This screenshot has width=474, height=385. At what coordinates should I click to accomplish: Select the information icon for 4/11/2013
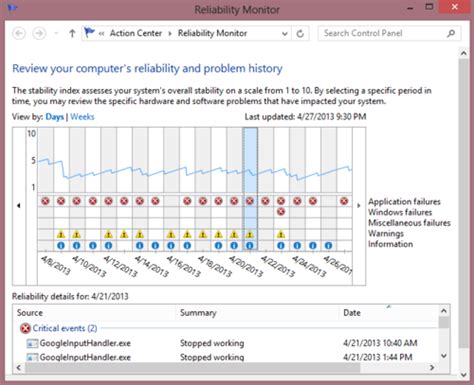(x=93, y=246)
